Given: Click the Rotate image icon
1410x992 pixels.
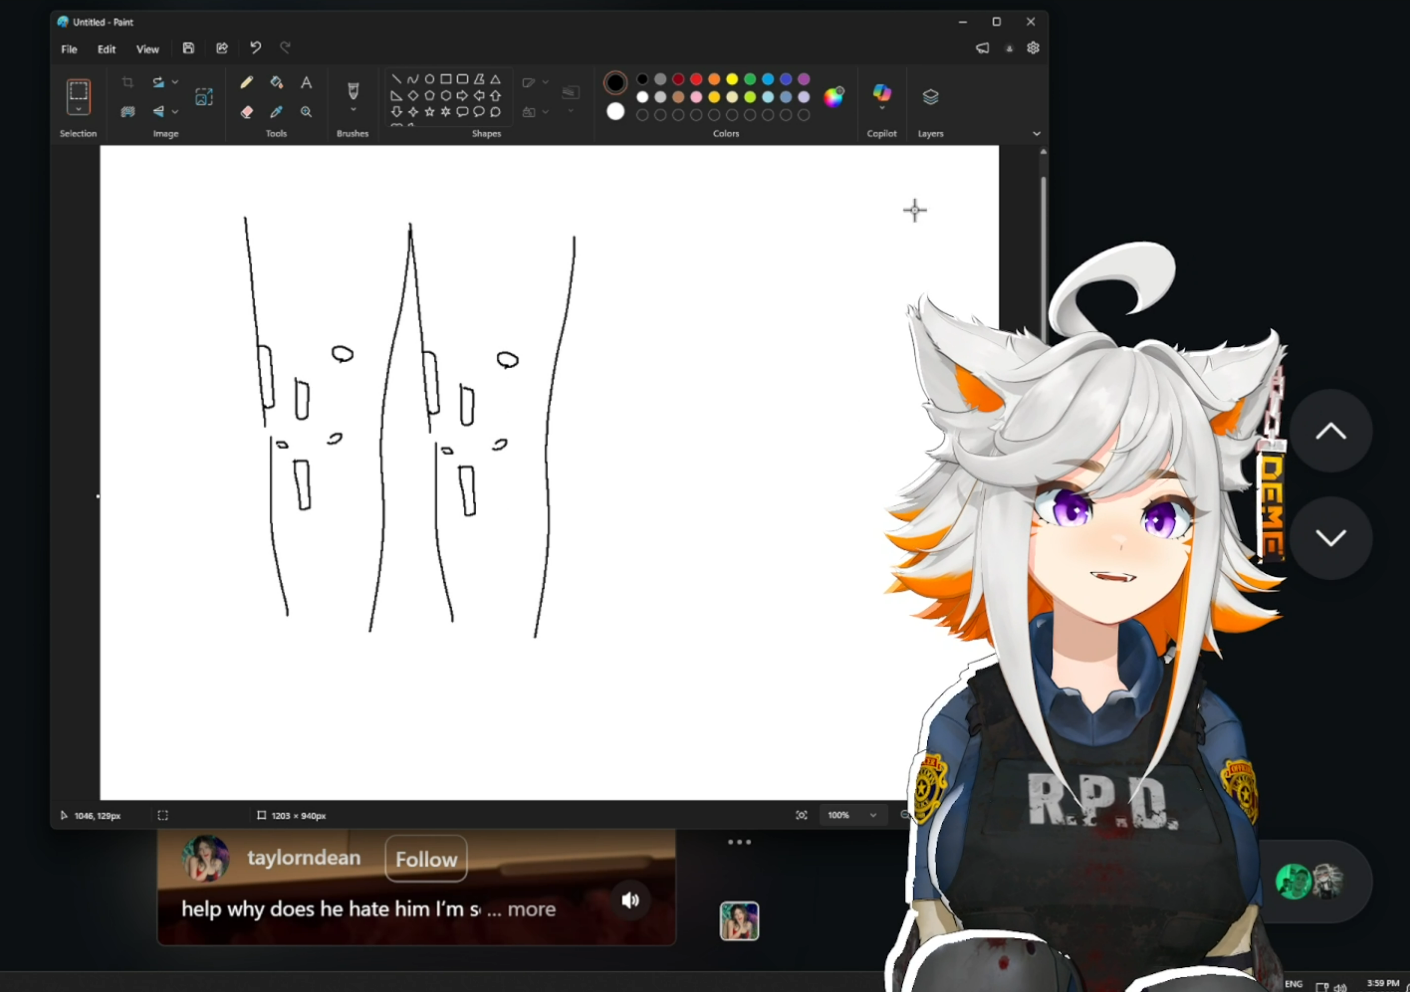Looking at the screenshot, I should 158,82.
